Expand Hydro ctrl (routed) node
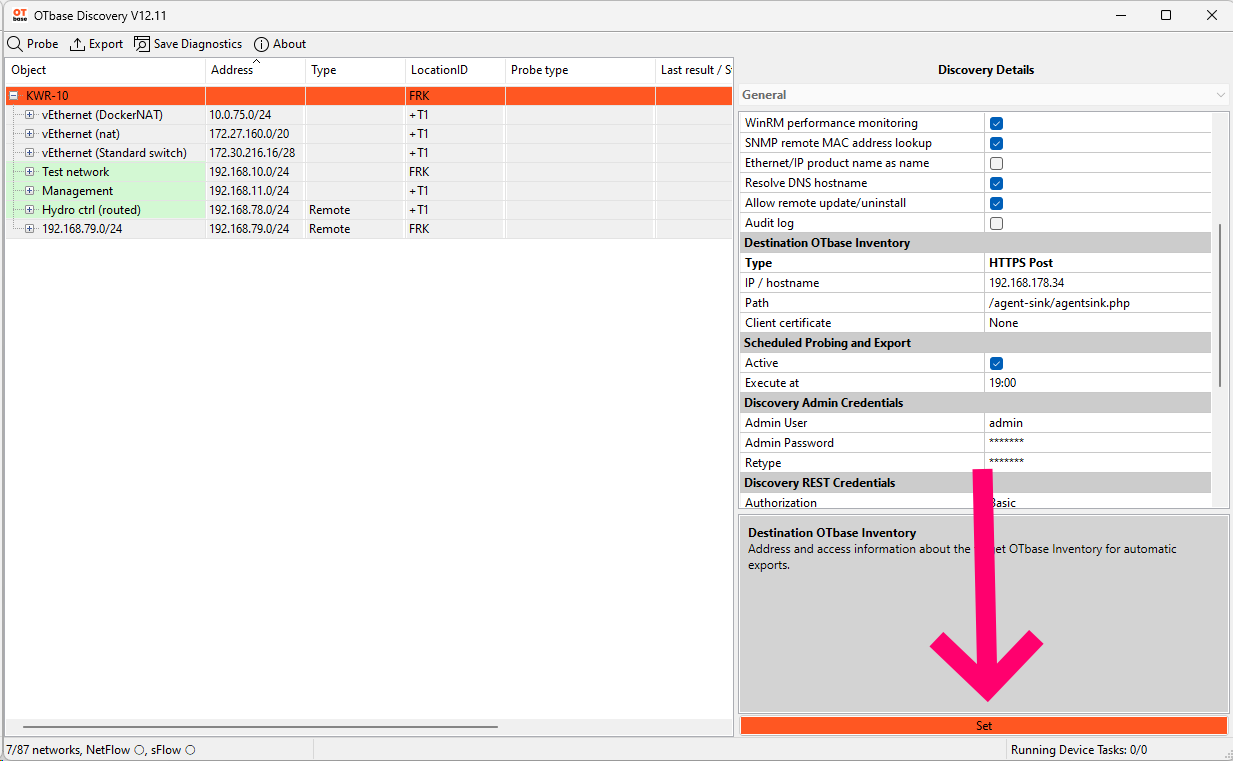The image size is (1233, 761). pyautogui.click(x=30, y=210)
